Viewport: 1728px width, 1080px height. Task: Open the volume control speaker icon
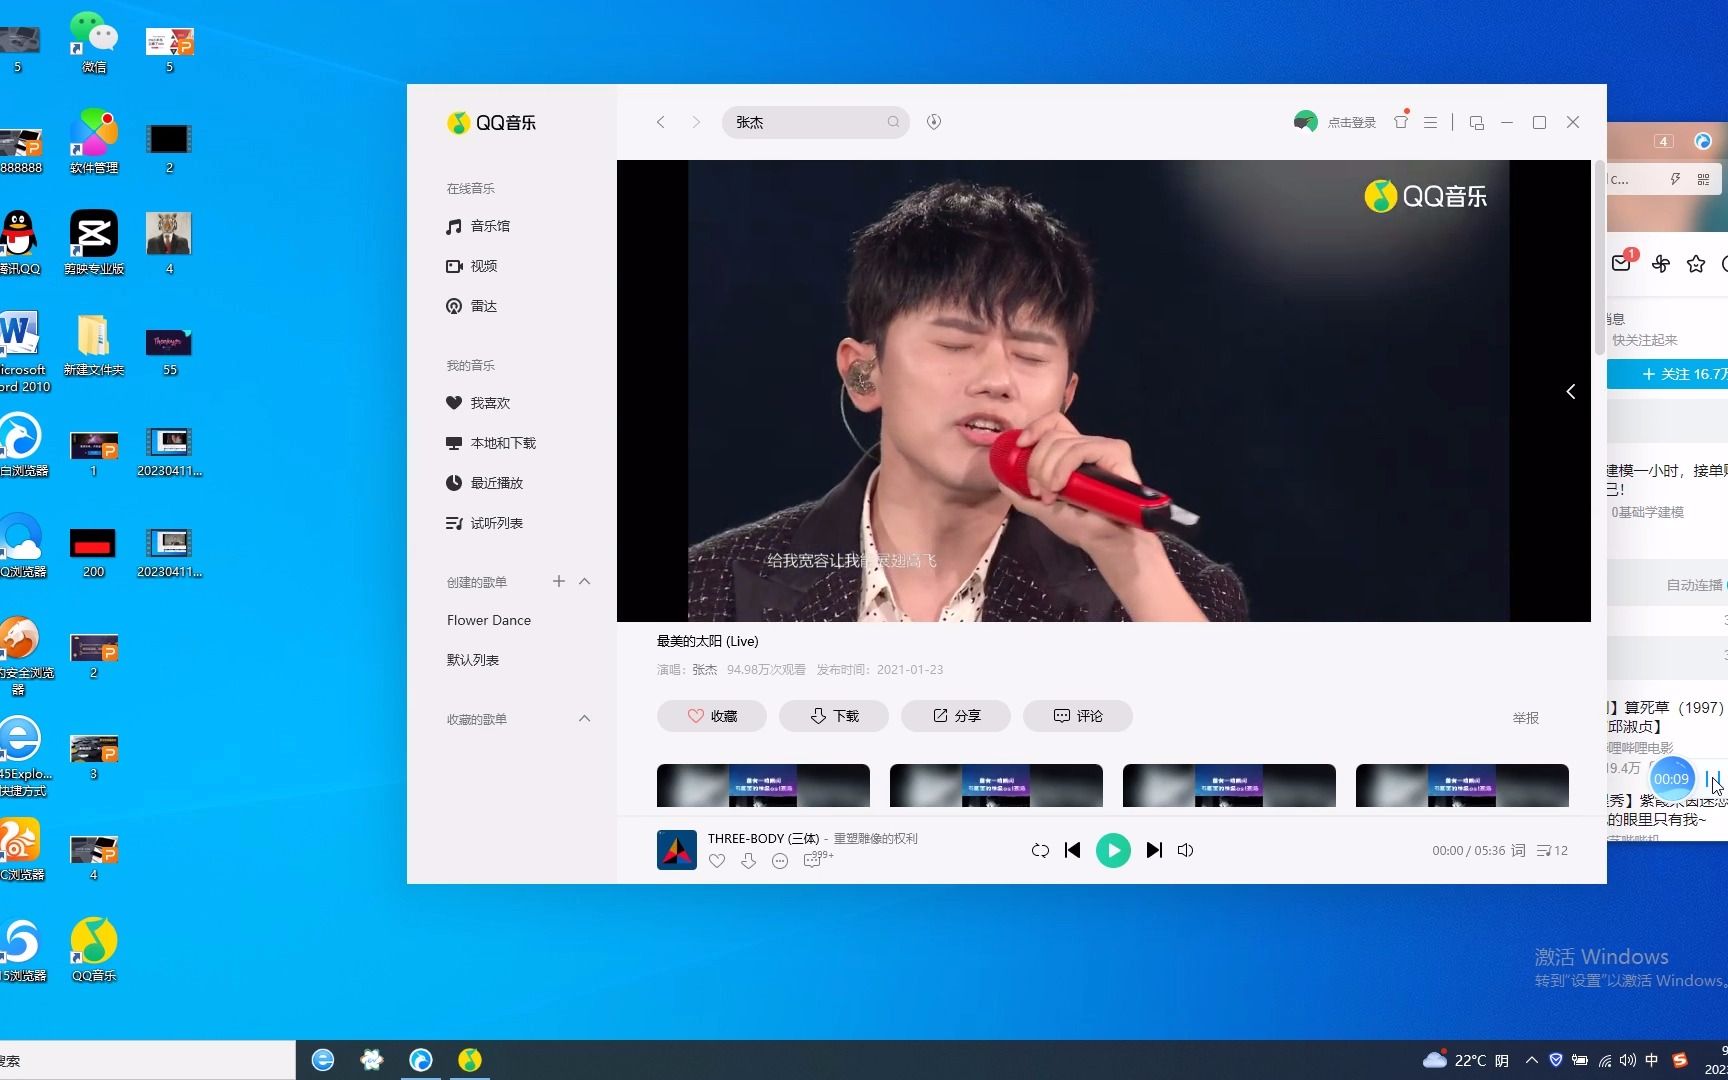1186,850
